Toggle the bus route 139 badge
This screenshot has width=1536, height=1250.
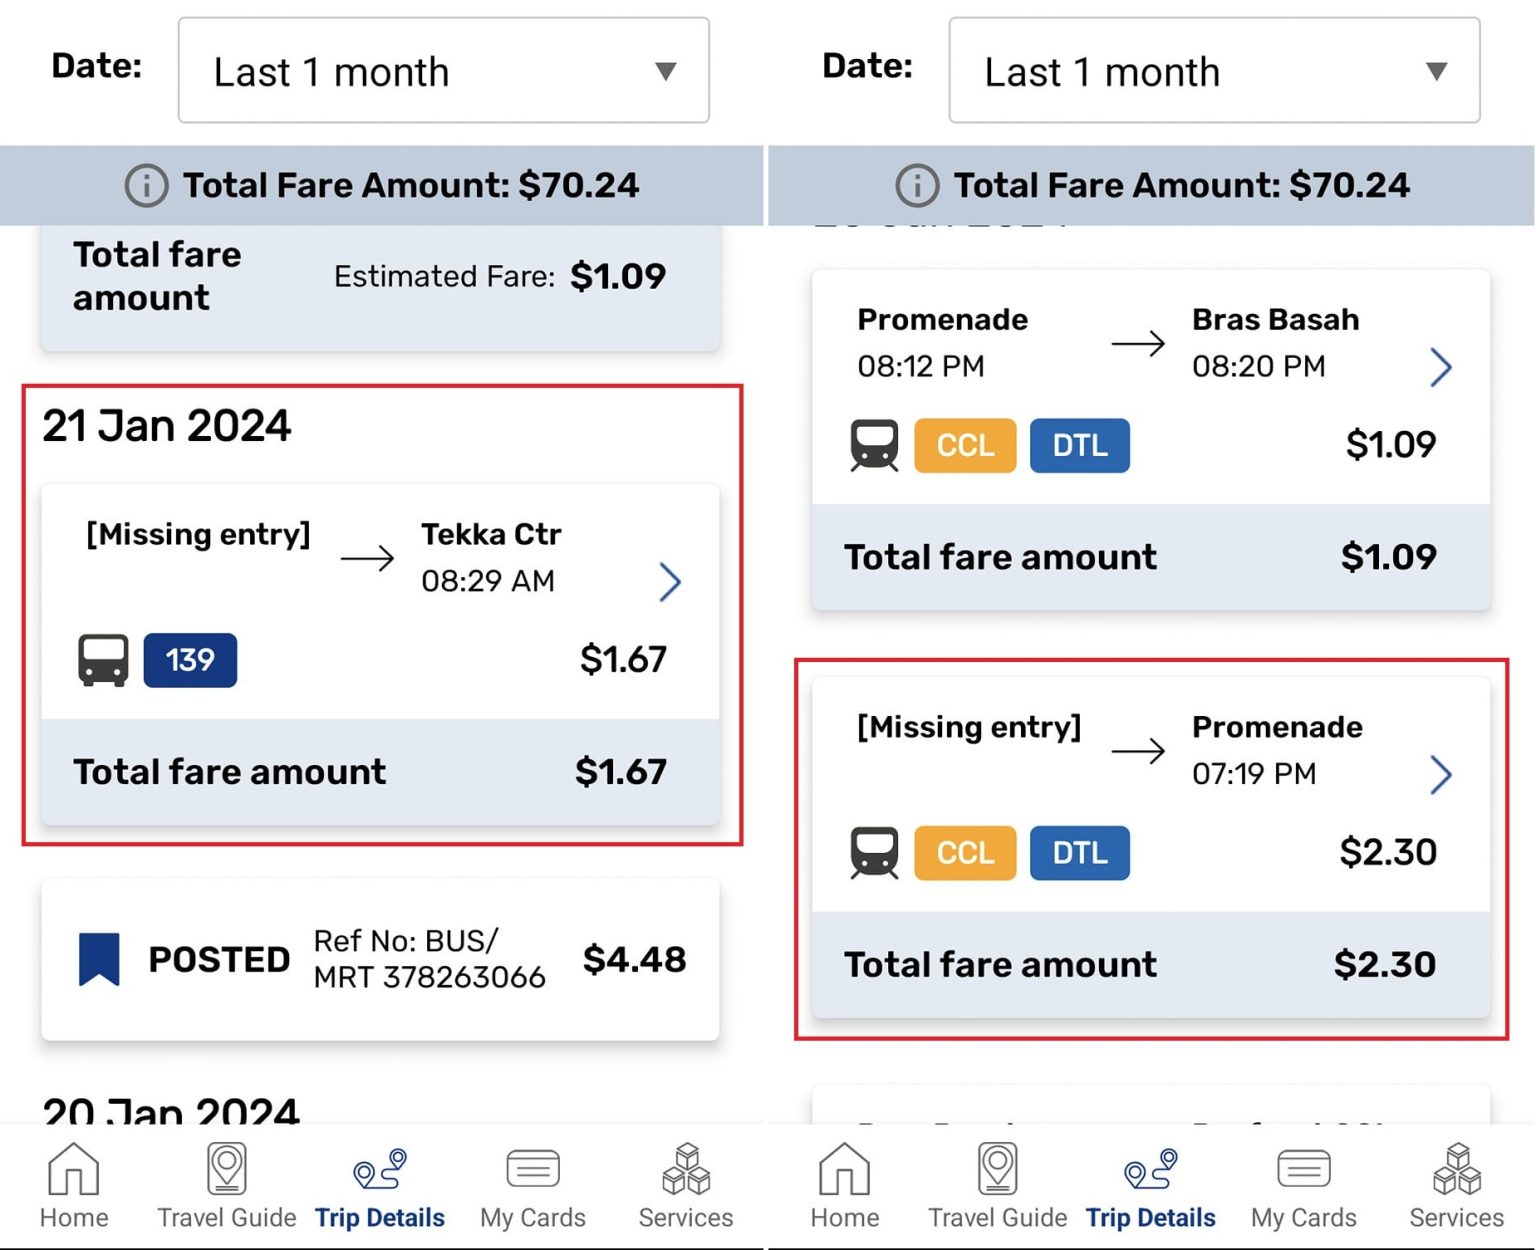click(x=190, y=658)
